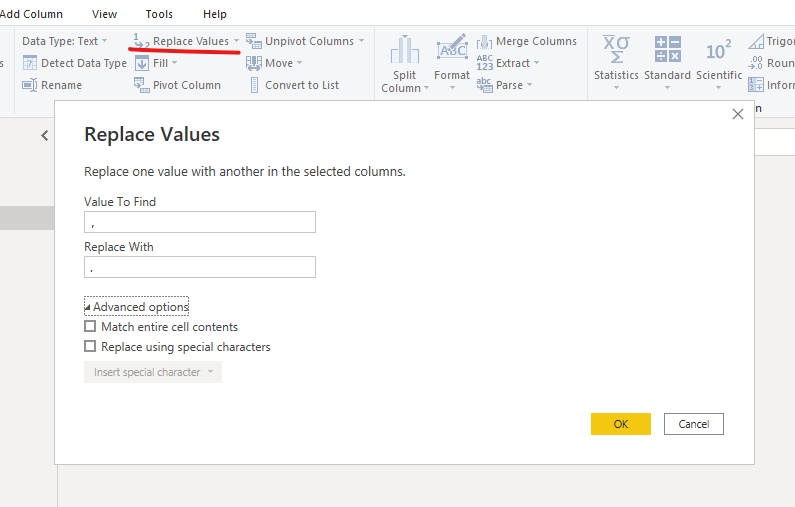Click the Standard operations icon
Screen dimensions: 795x507
[x=667, y=49]
